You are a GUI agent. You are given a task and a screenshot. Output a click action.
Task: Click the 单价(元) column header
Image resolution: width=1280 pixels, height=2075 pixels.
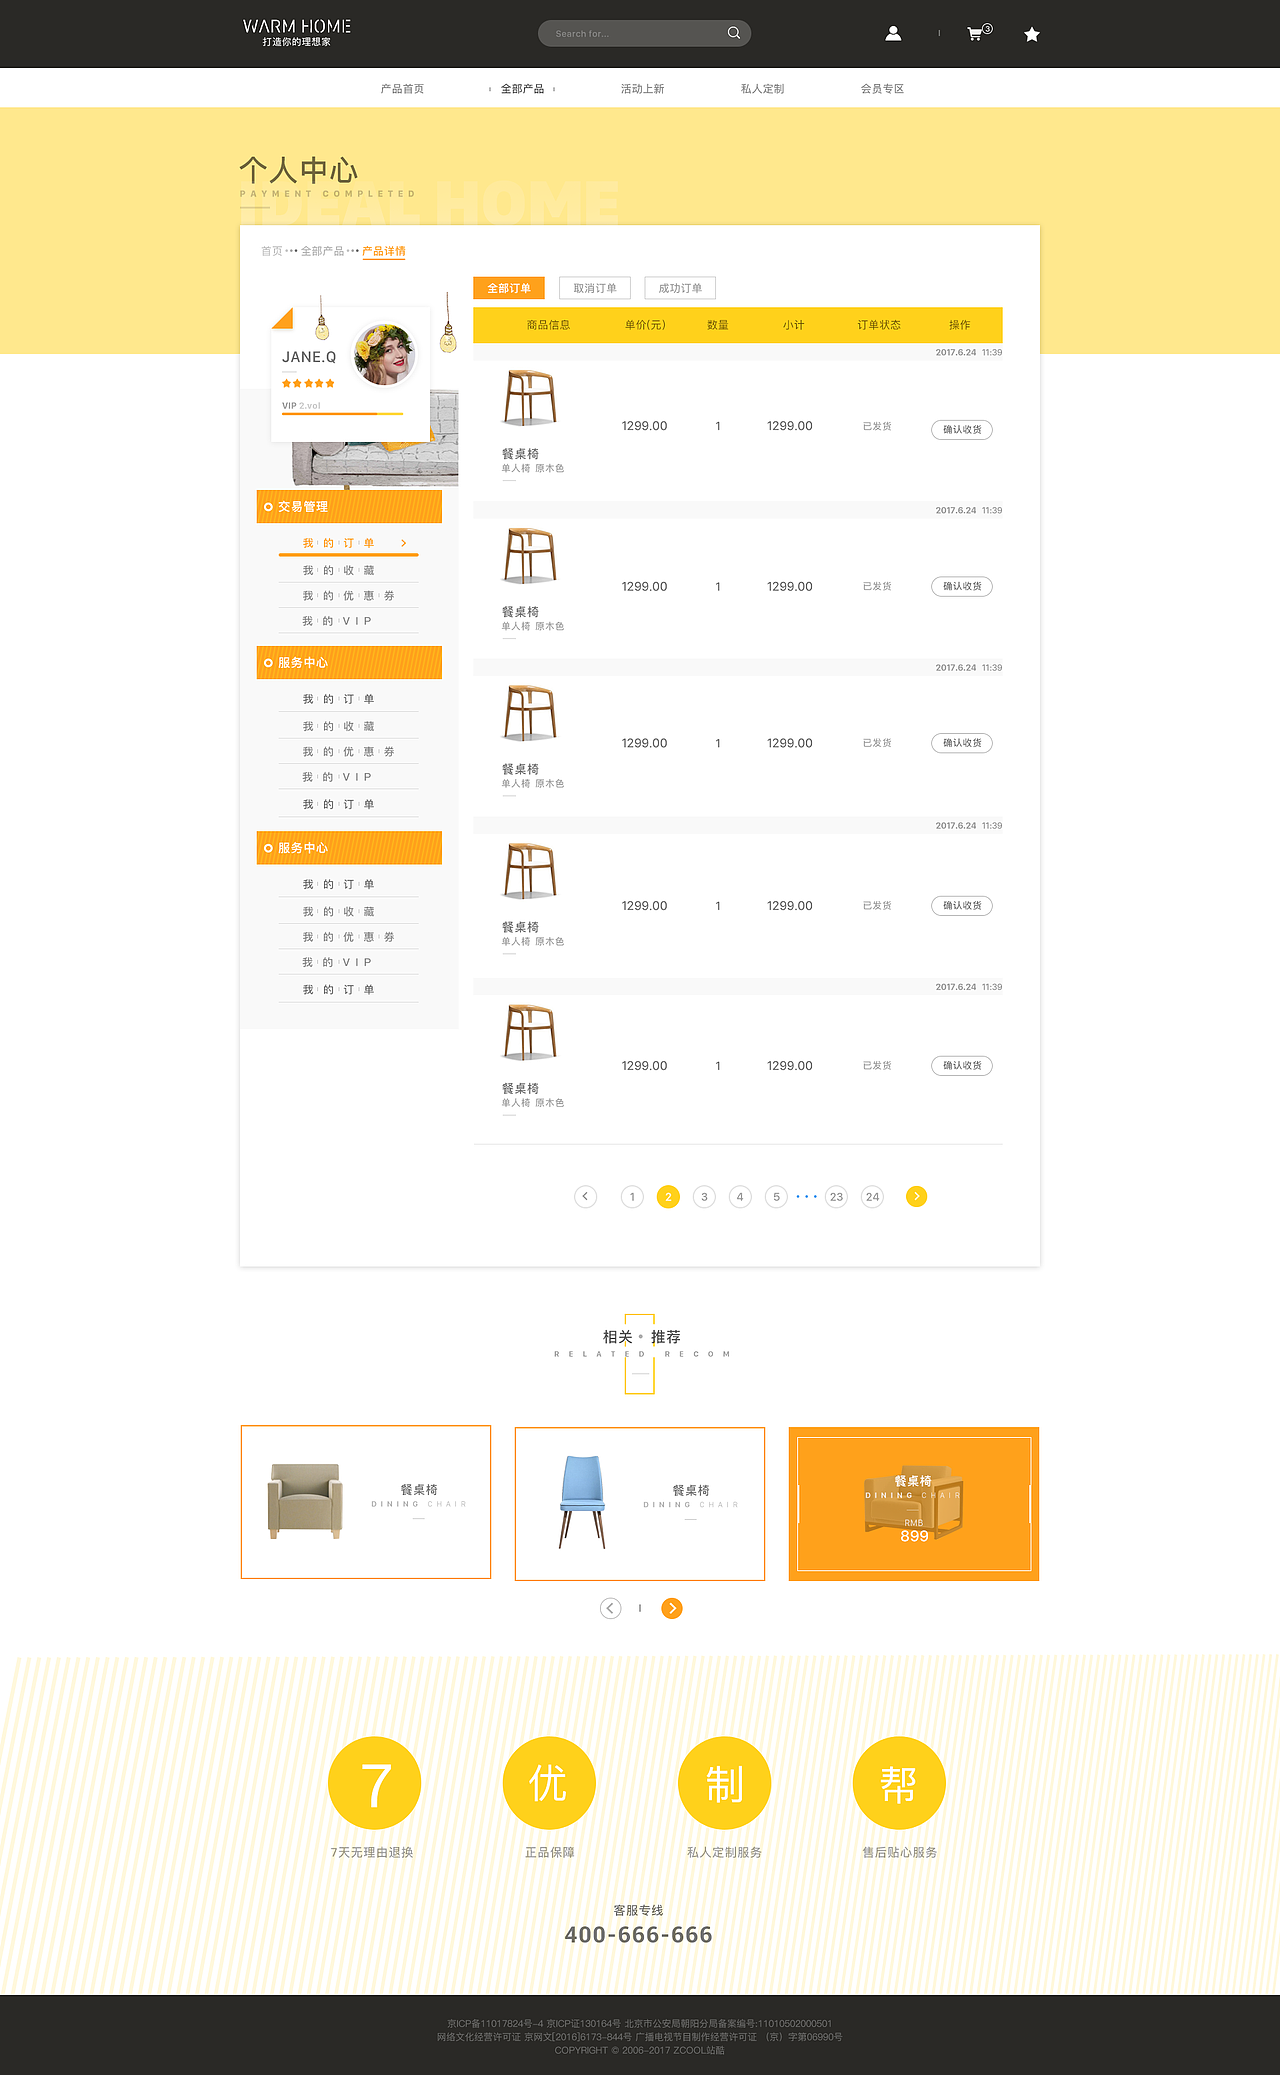tap(645, 325)
